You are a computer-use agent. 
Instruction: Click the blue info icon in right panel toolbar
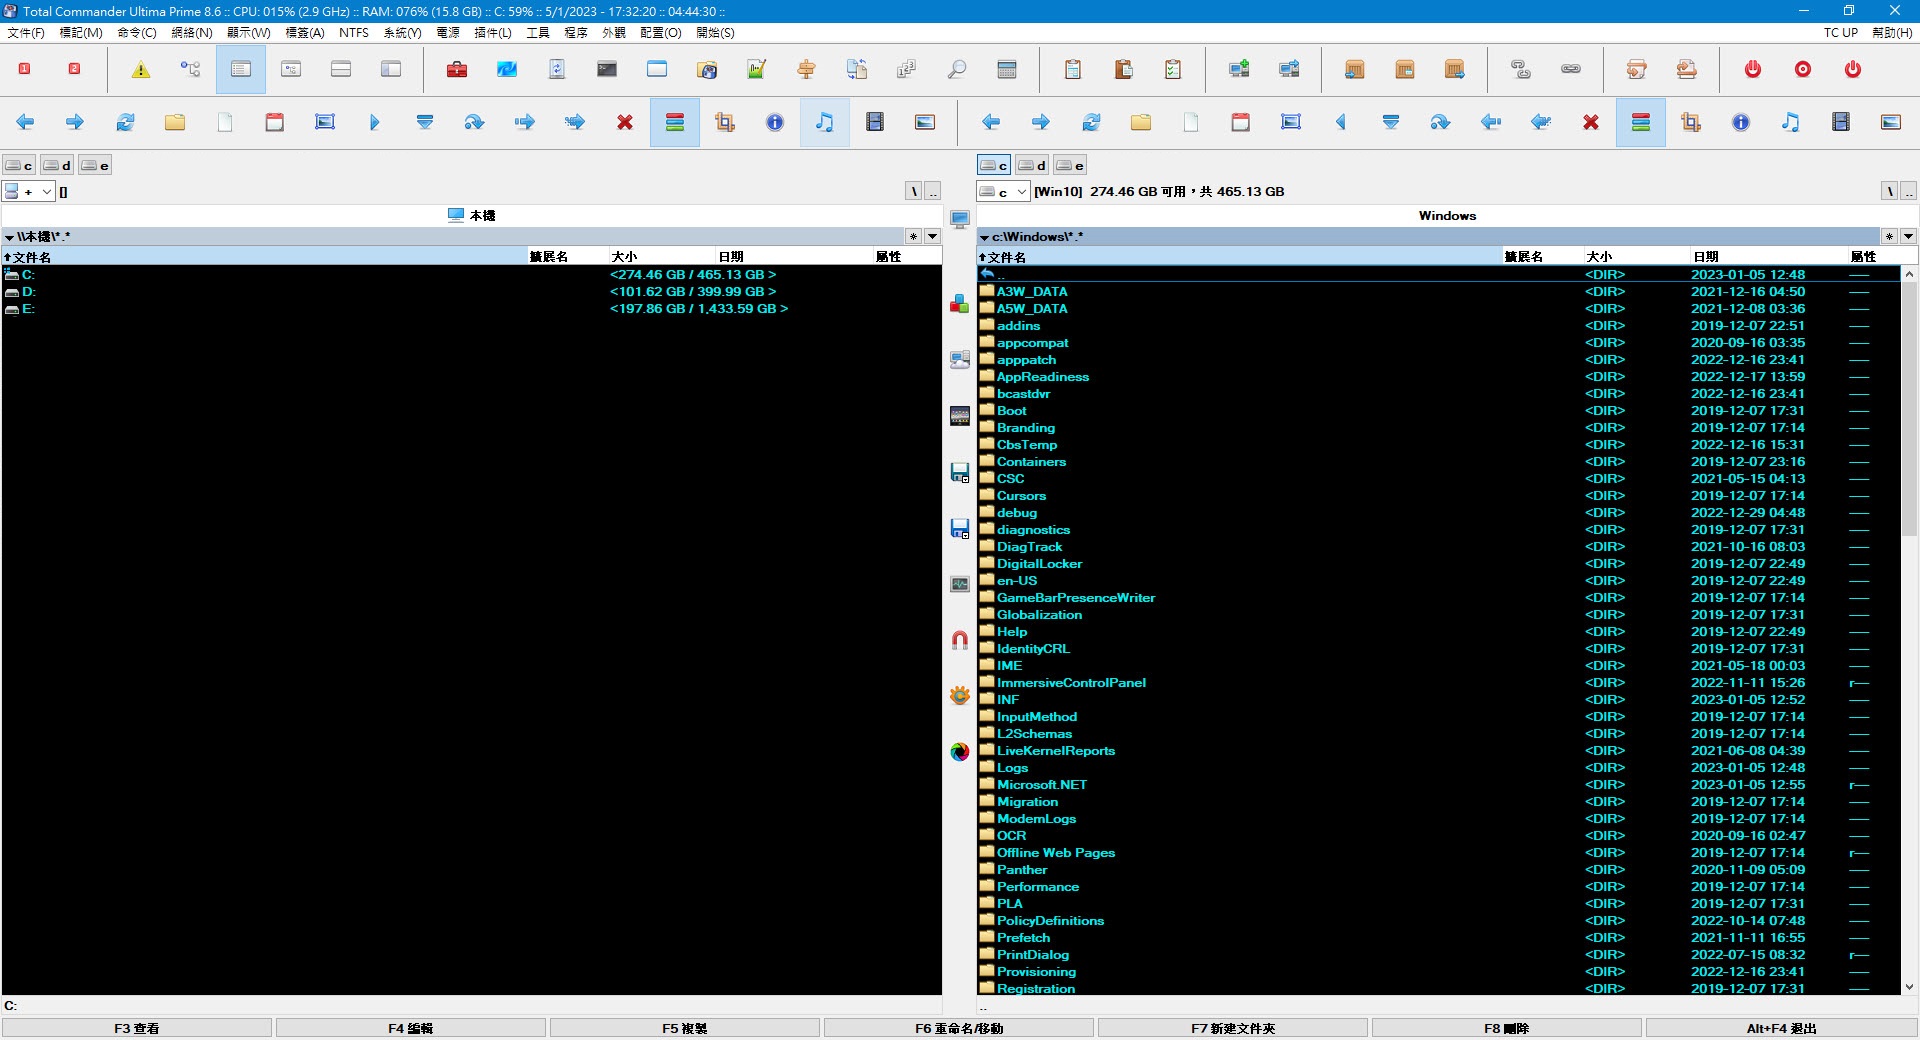1741,122
